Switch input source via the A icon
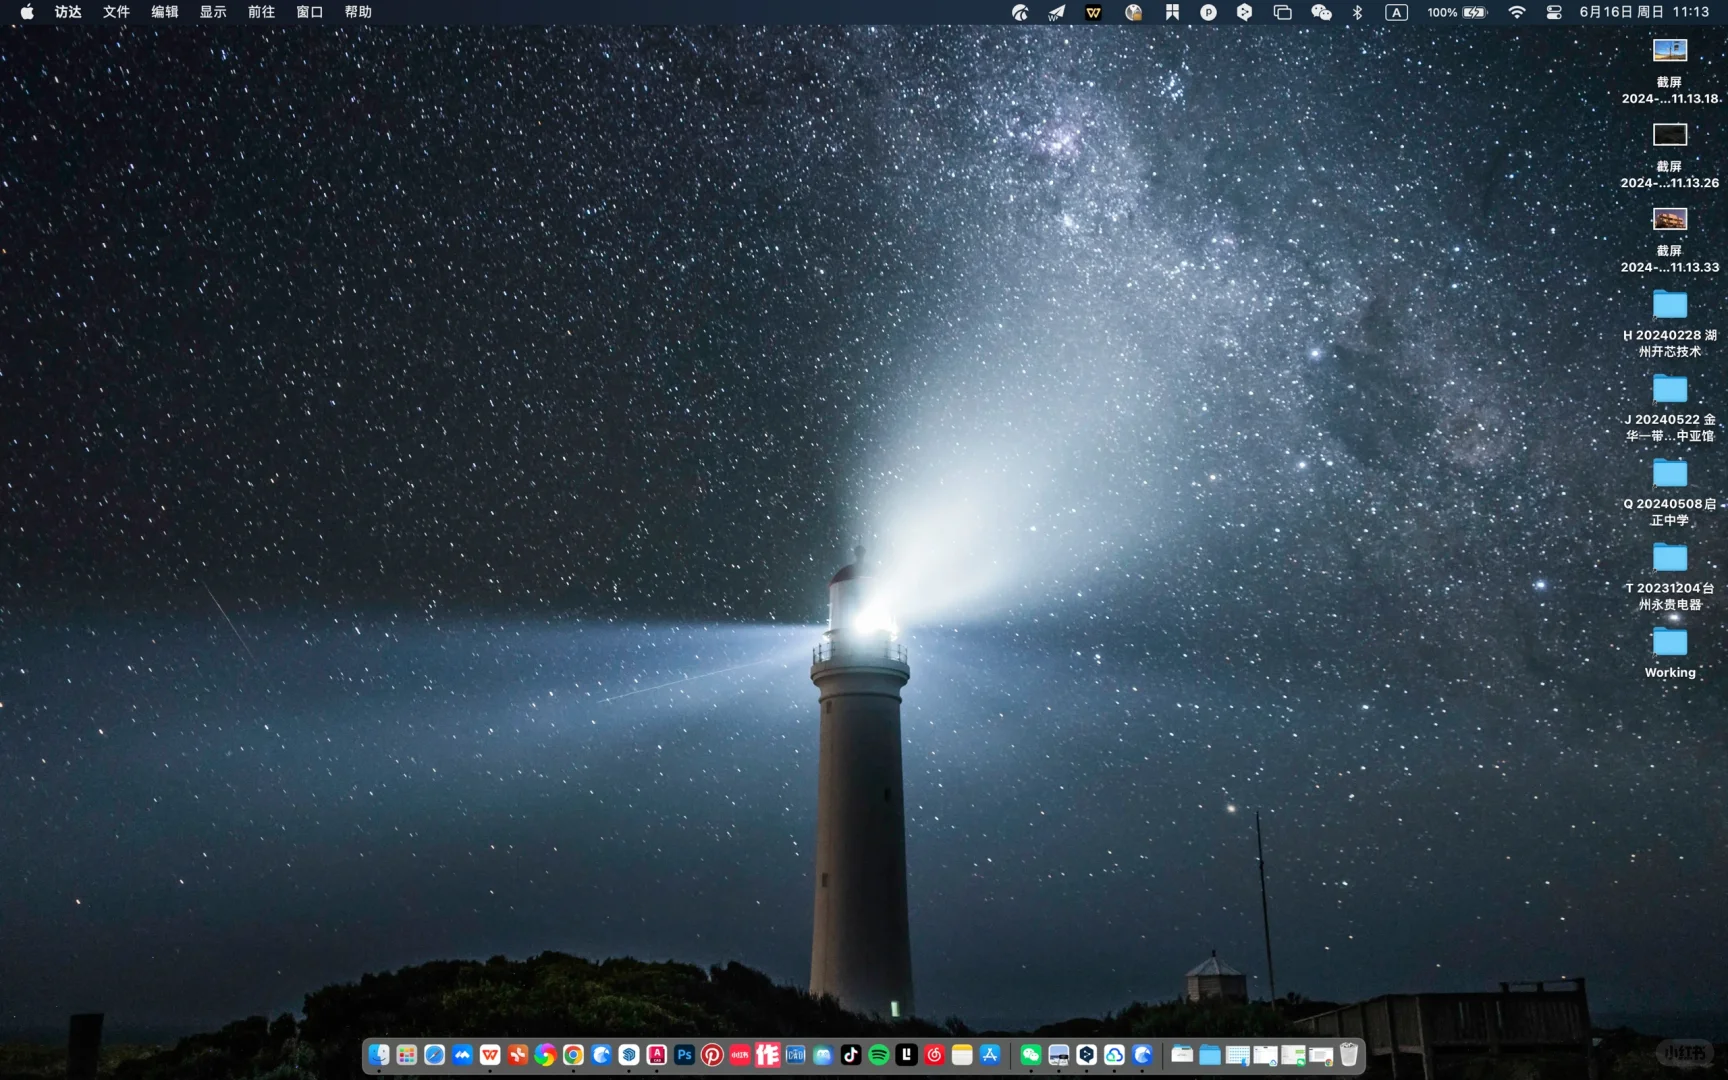The height and width of the screenshot is (1080, 1728). [x=1396, y=12]
